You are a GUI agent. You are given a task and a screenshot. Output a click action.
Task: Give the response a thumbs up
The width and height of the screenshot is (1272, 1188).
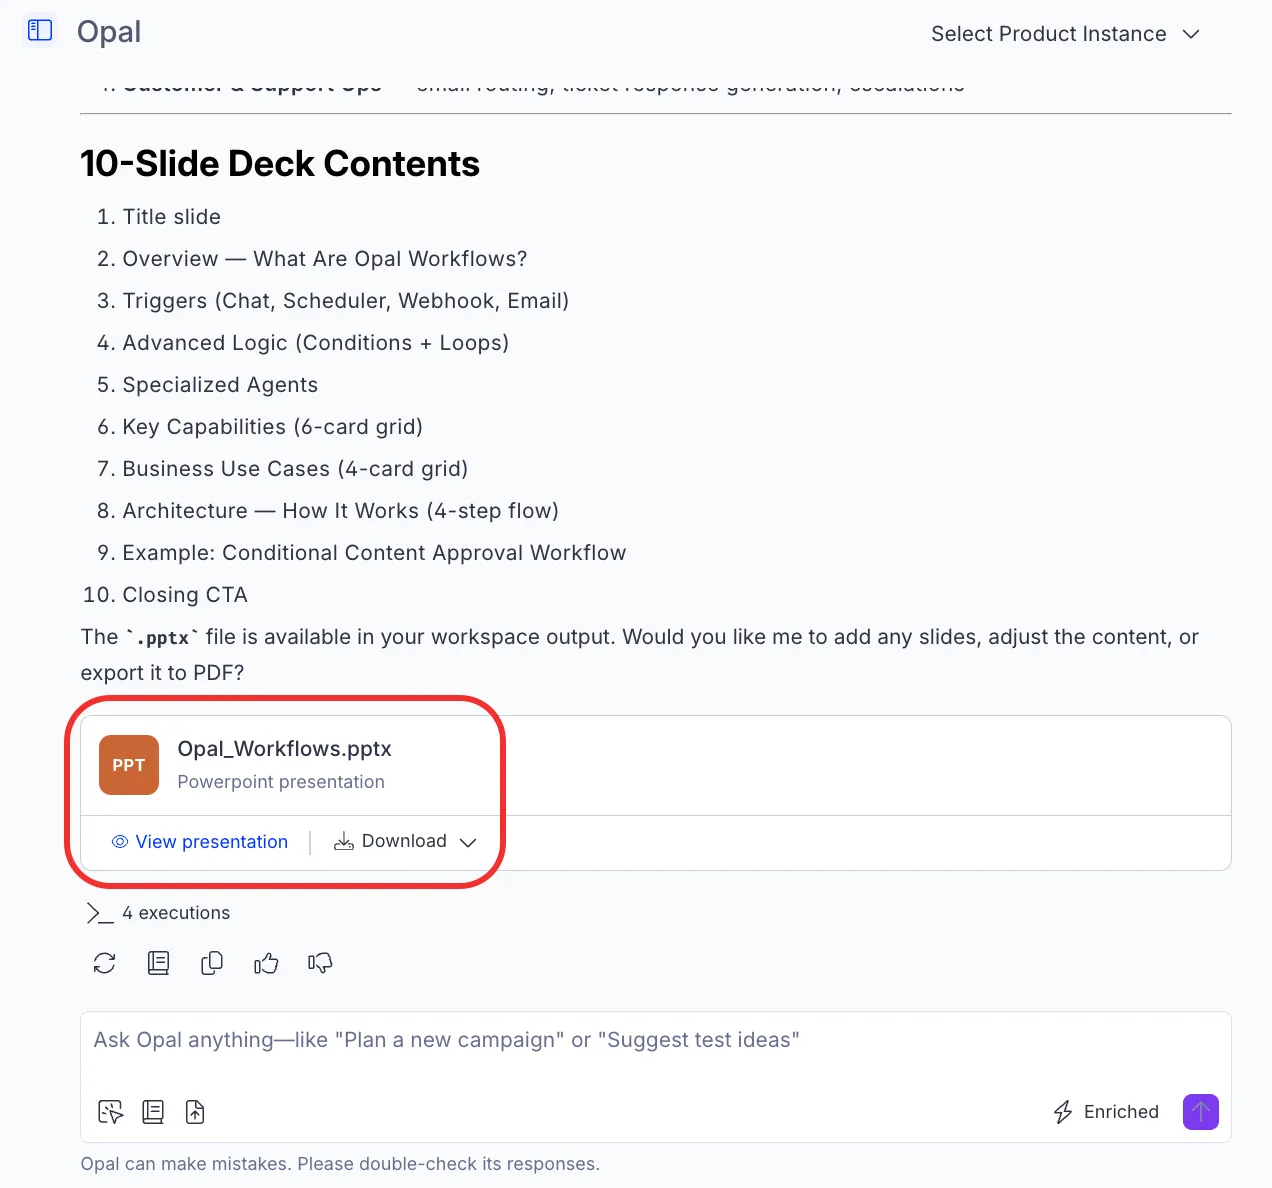[266, 963]
